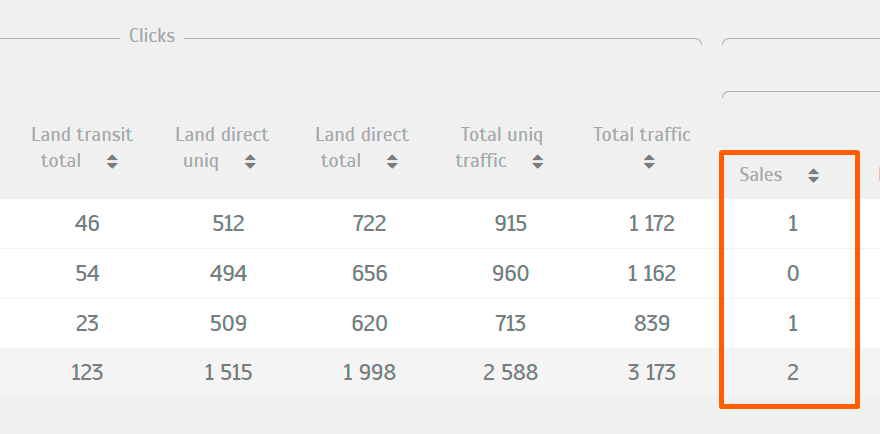Select Land transit total summary value 123
The image size is (880, 434).
(x=87, y=373)
